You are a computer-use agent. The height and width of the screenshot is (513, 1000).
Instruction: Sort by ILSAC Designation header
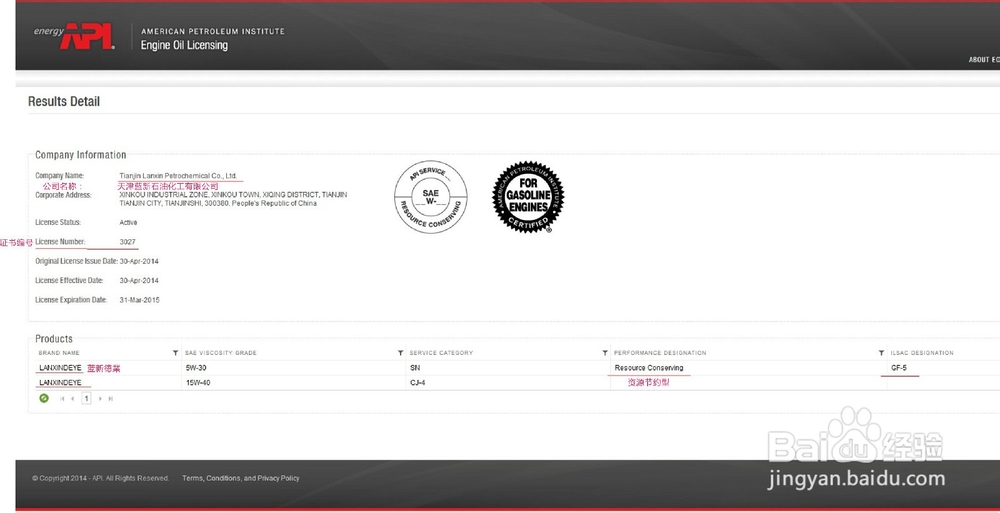click(922, 353)
